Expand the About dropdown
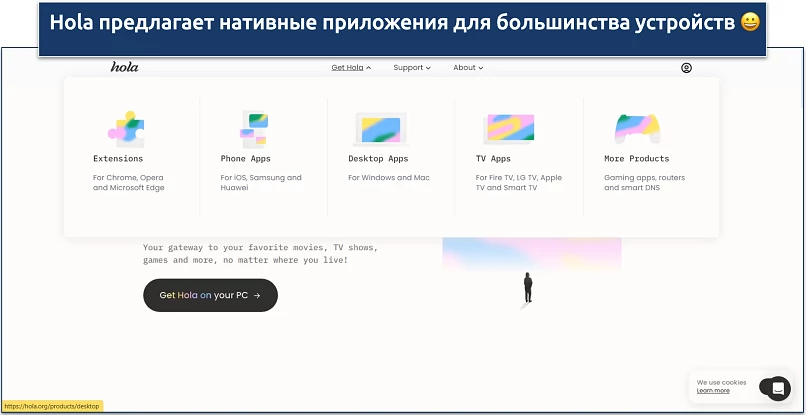This screenshot has width=806, height=415. 468,67
